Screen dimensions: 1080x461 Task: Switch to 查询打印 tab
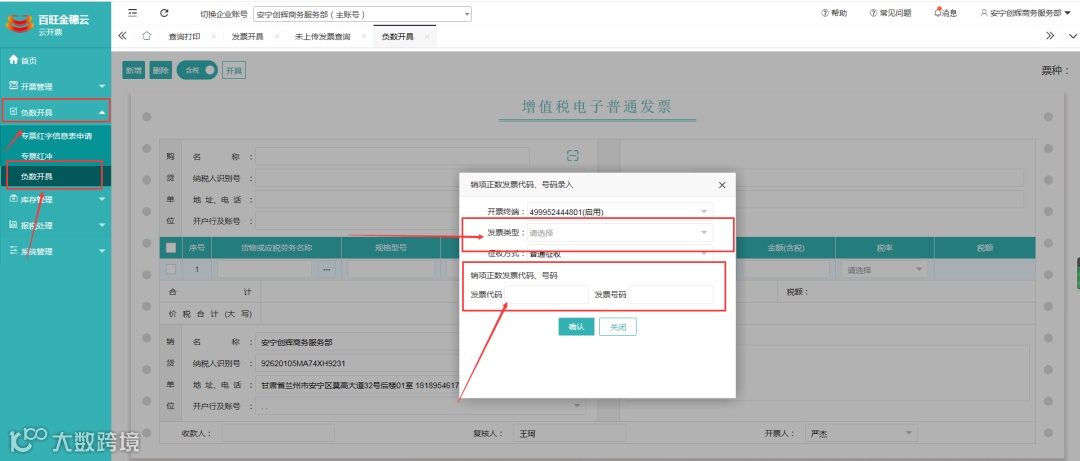coord(185,37)
